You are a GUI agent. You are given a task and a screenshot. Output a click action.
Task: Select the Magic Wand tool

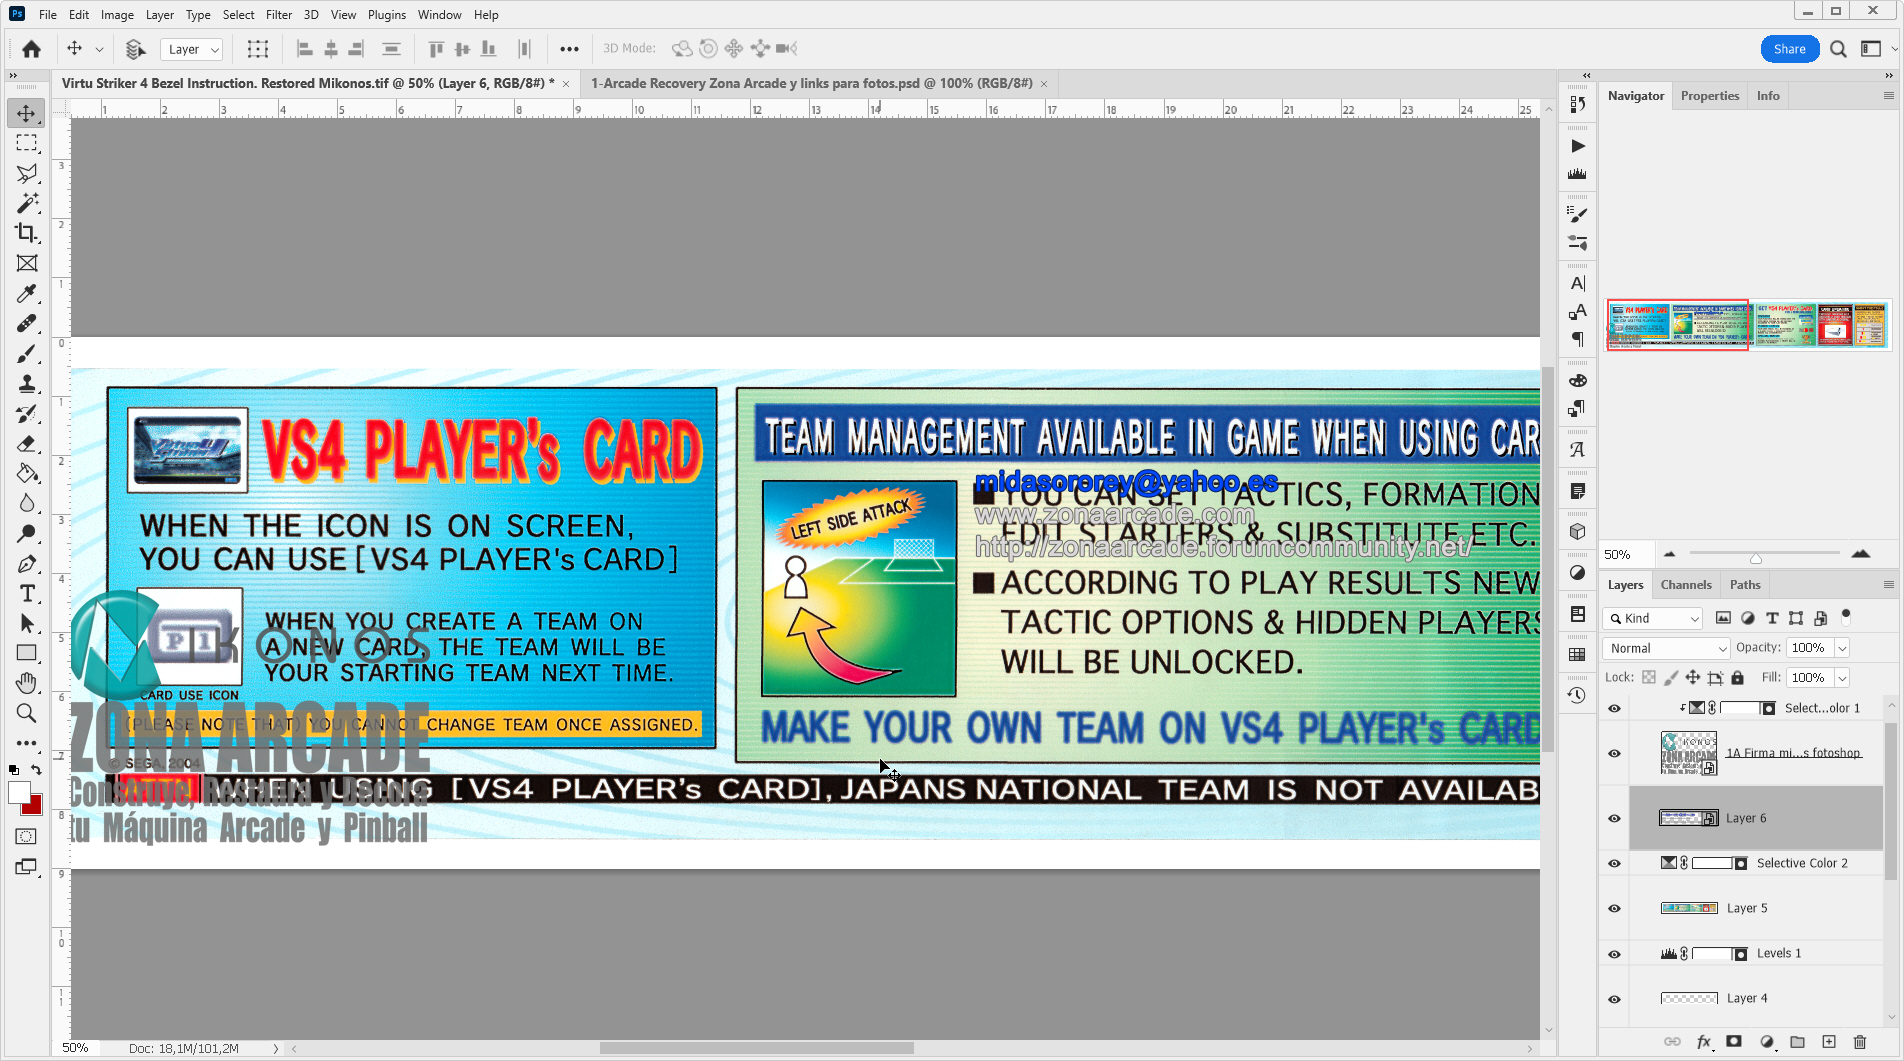point(27,203)
